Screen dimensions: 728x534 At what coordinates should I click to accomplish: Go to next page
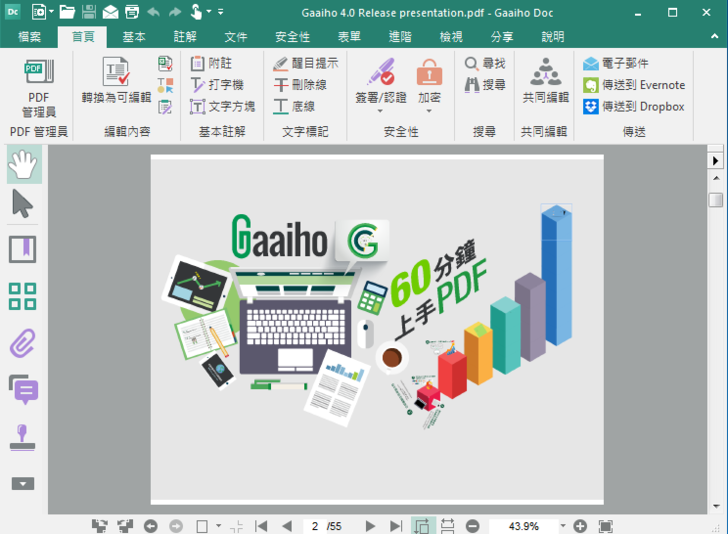tap(370, 526)
